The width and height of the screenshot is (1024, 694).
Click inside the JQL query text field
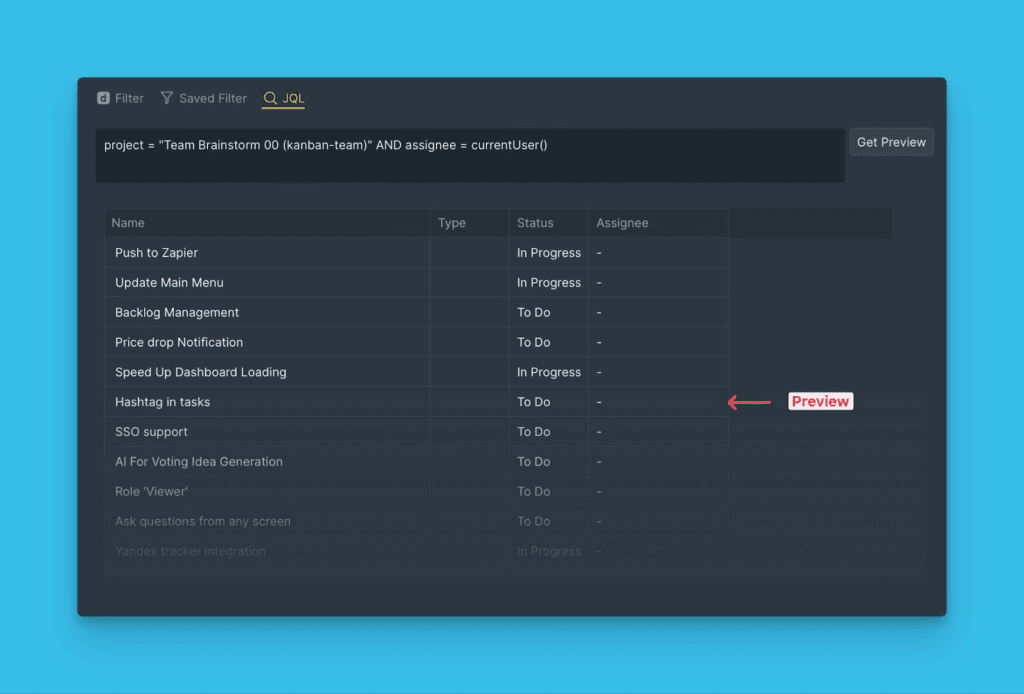point(469,155)
